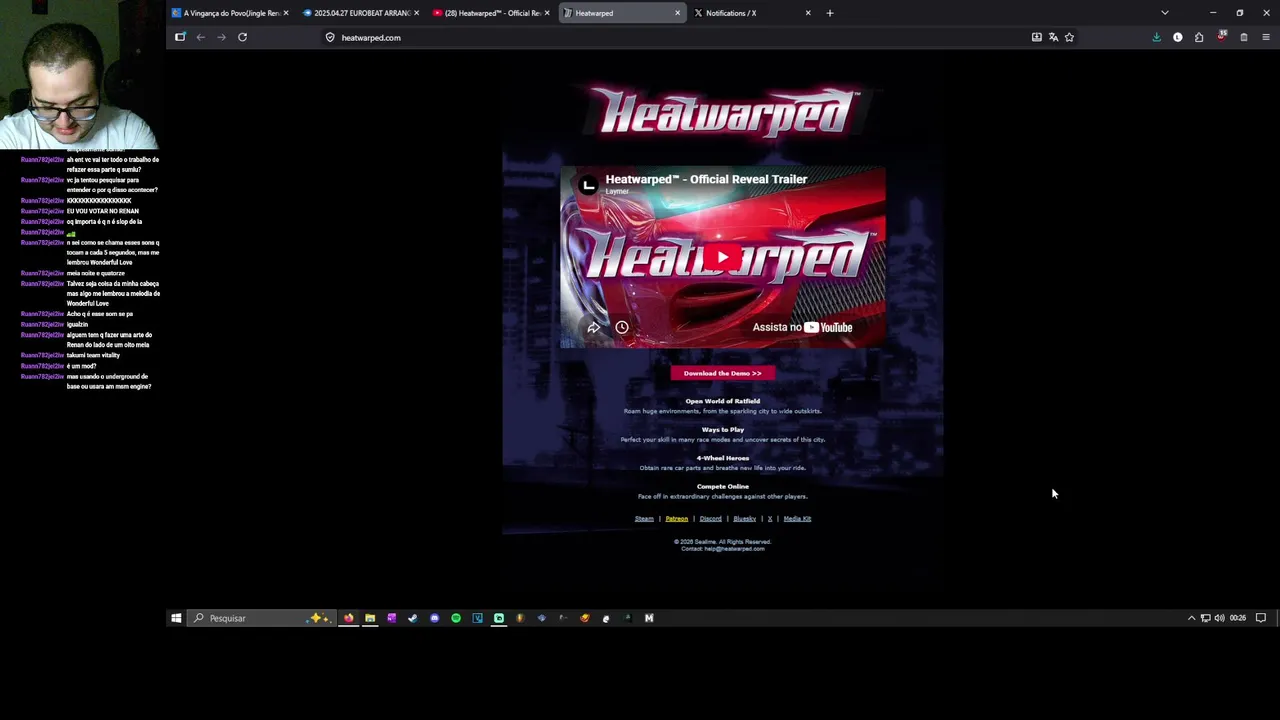1280x720 pixels.
Task: Close the 'A Vingança do Povo' tab
Action: (286, 13)
